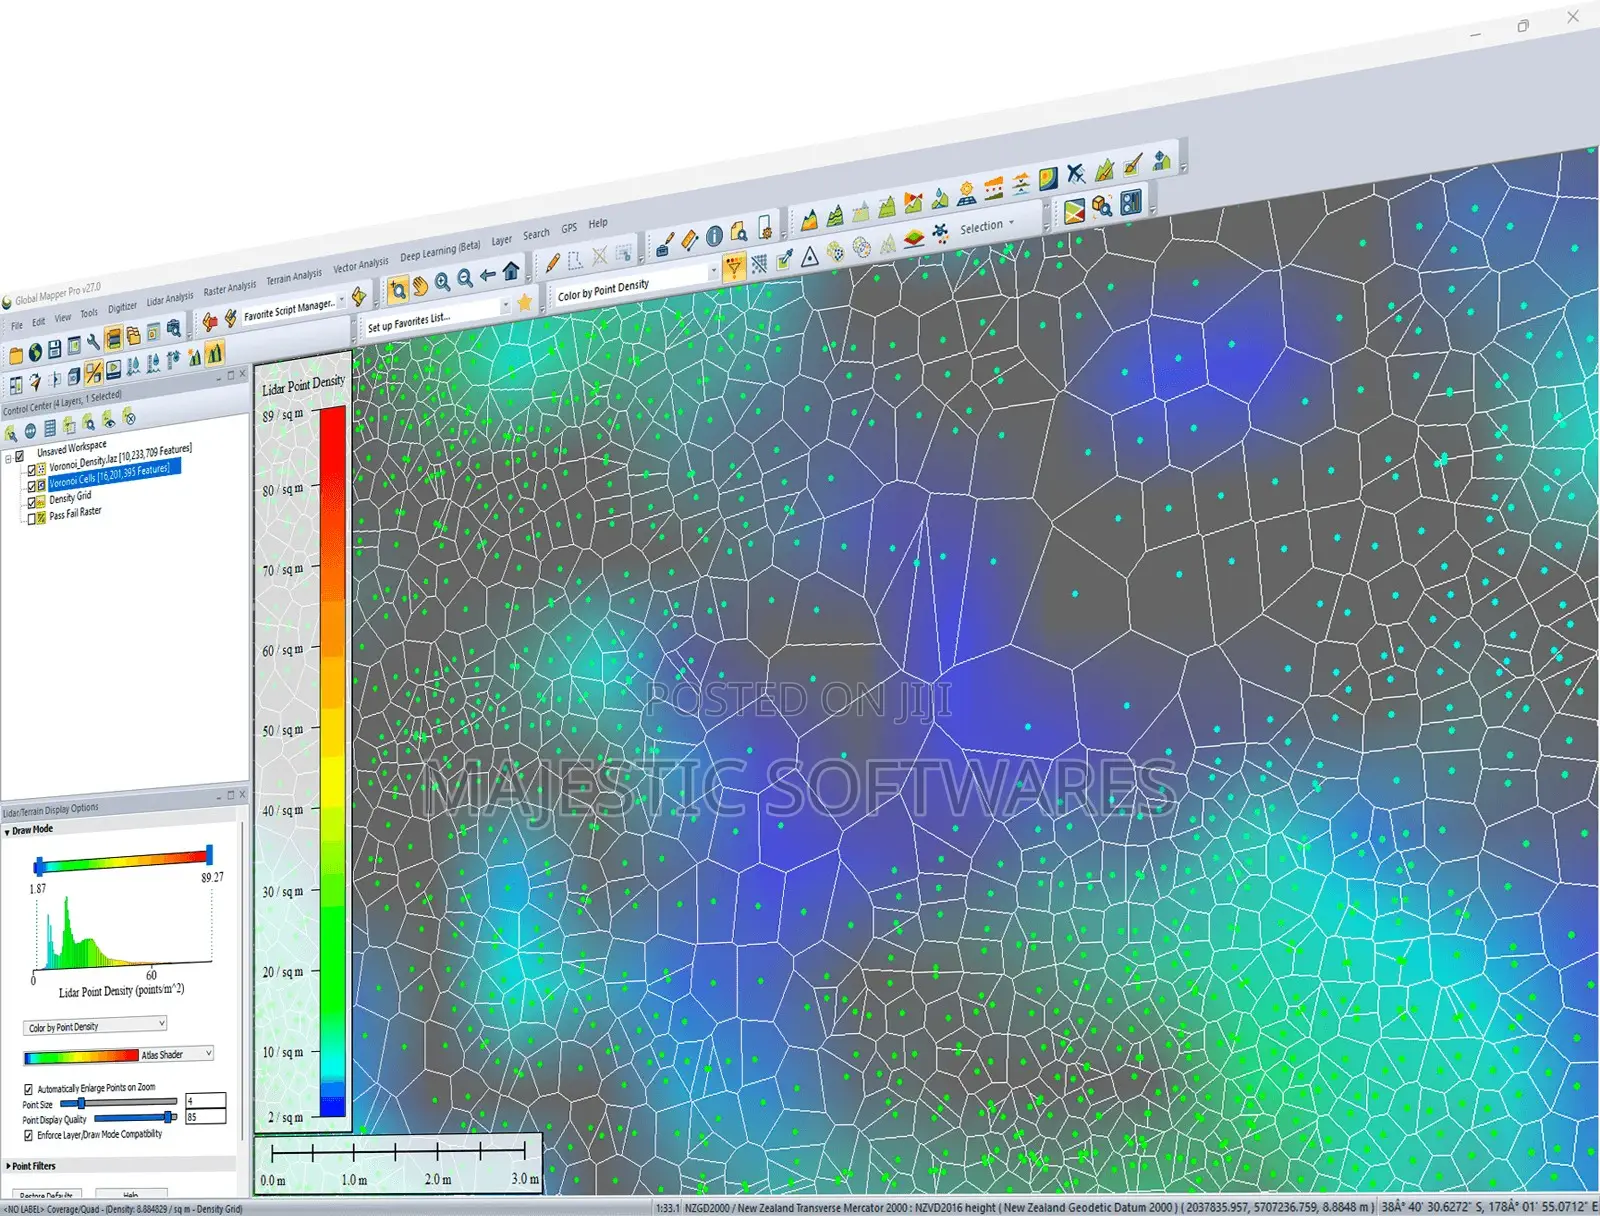Click the Point Size value field
This screenshot has height=1216, width=1600.
tap(206, 1100)
